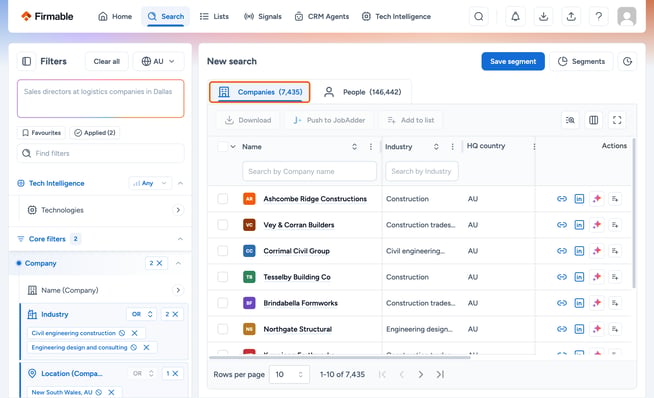Open the help question mark icon

point(599,17)
